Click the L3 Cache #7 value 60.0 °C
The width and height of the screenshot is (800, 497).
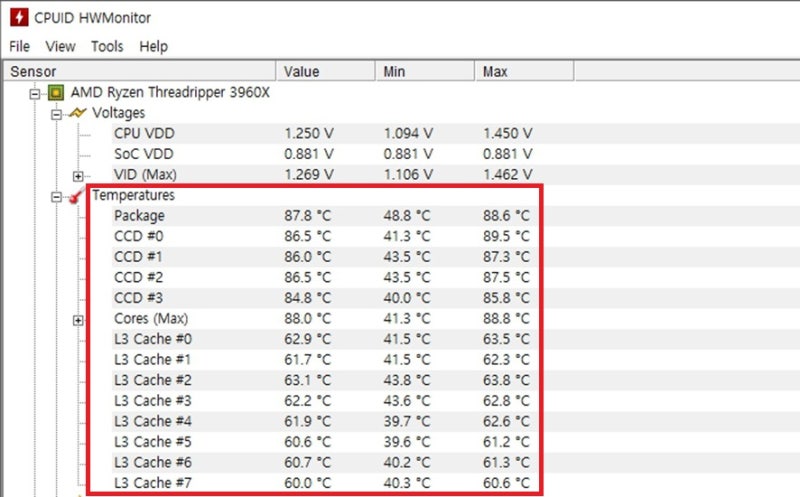(308, 483)
